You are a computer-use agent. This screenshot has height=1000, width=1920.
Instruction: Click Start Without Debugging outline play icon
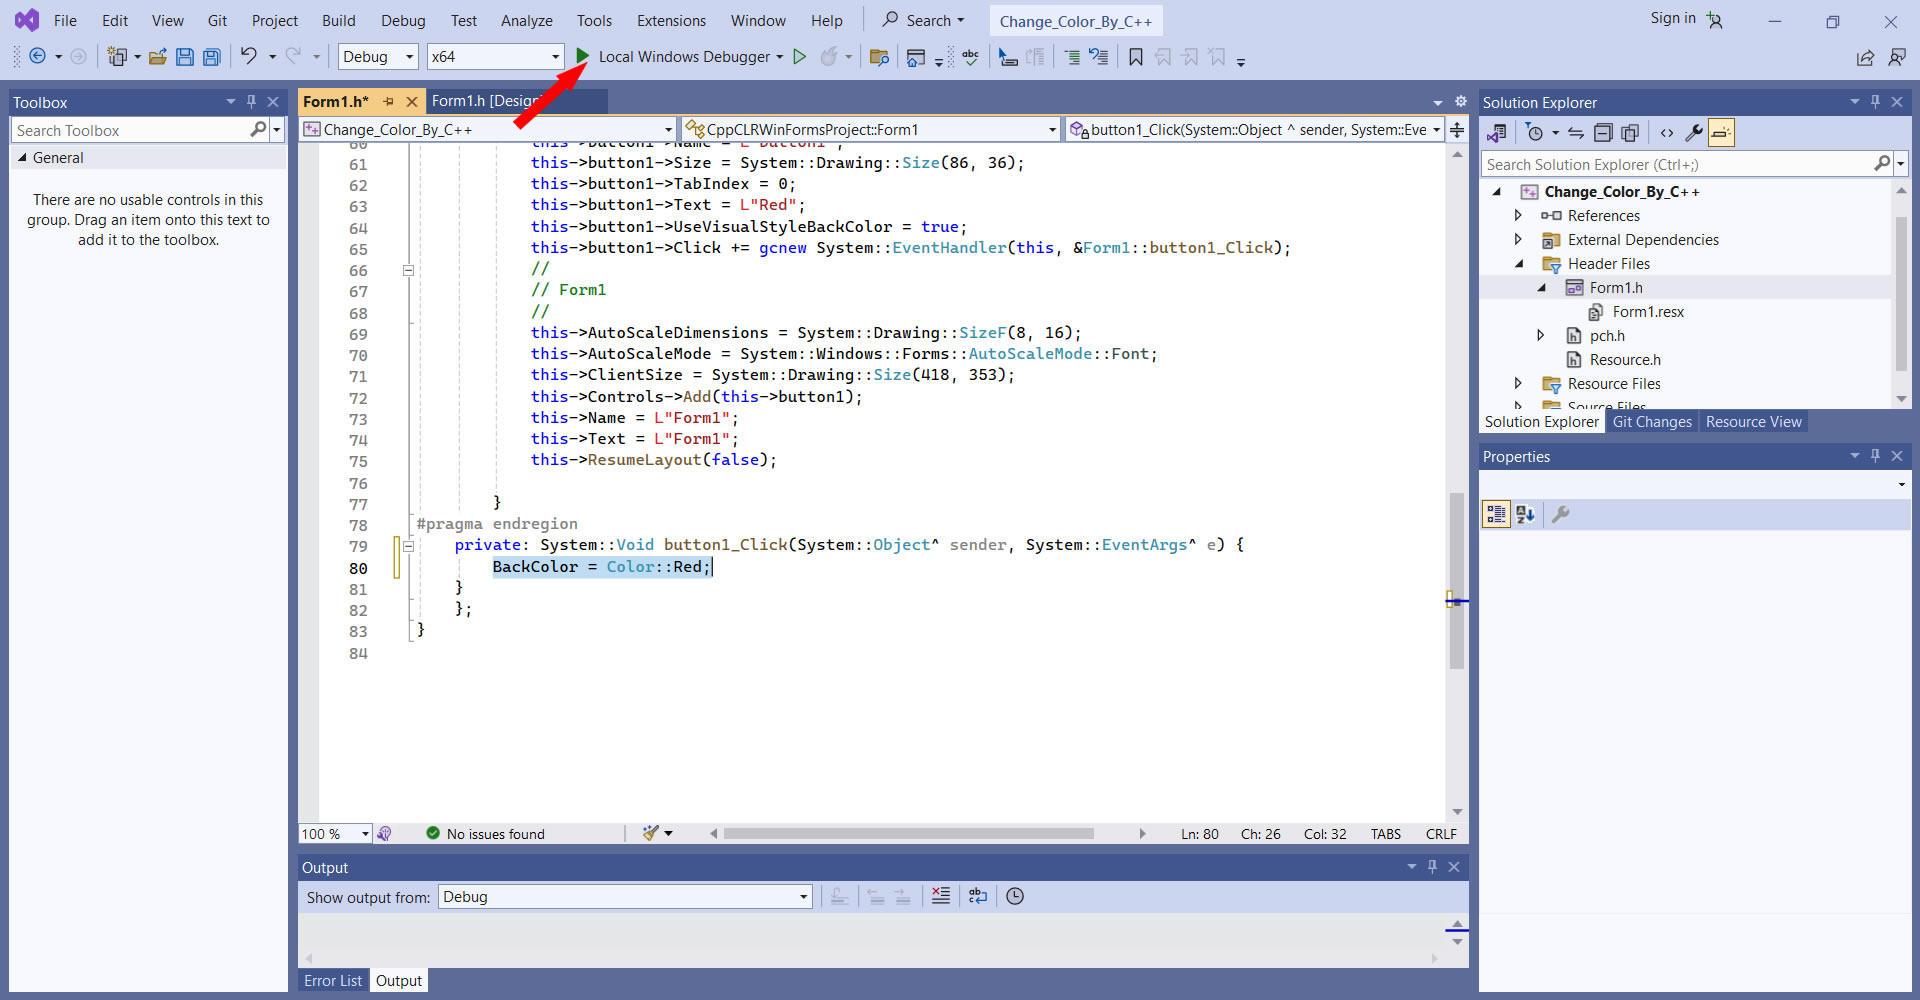(x=799, y=57)
